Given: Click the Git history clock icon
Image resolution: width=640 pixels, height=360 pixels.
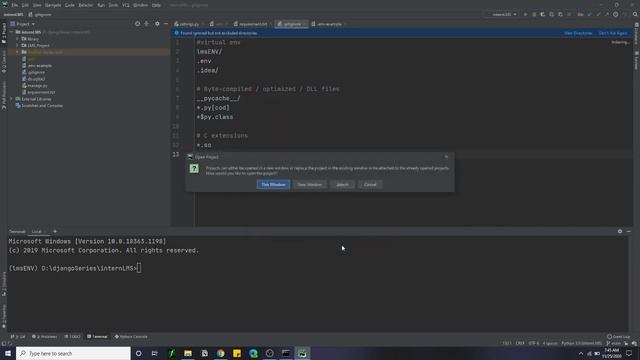Looking at the screenshot, I should 616,14.
